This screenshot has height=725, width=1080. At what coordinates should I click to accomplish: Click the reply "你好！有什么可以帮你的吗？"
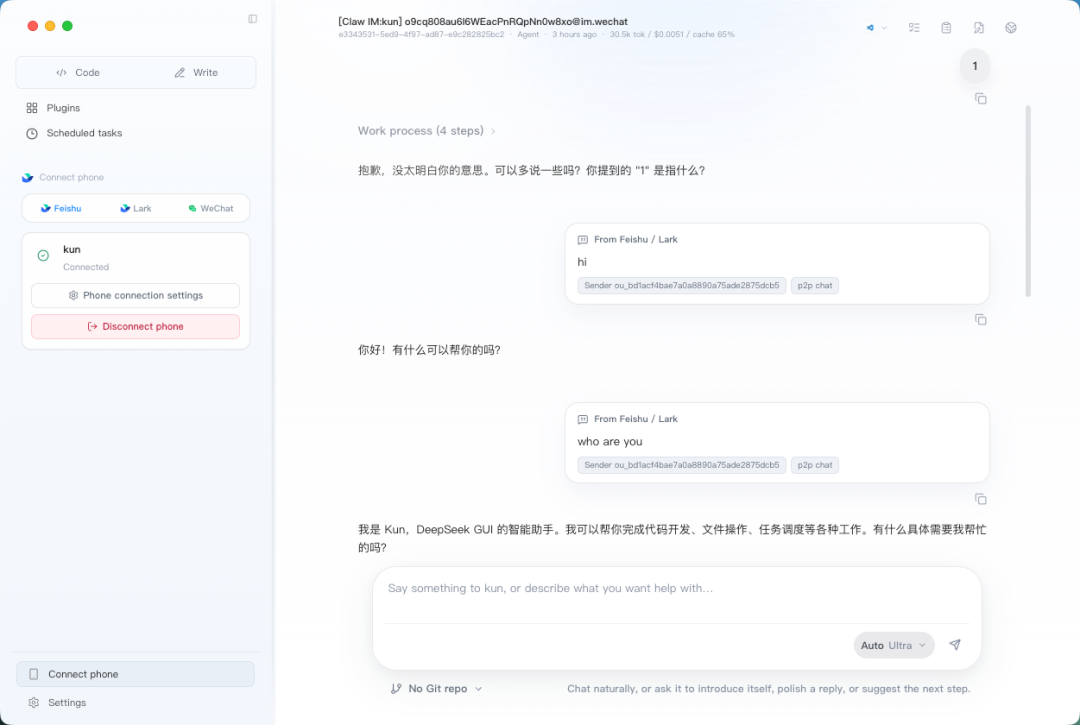point(429,350)
